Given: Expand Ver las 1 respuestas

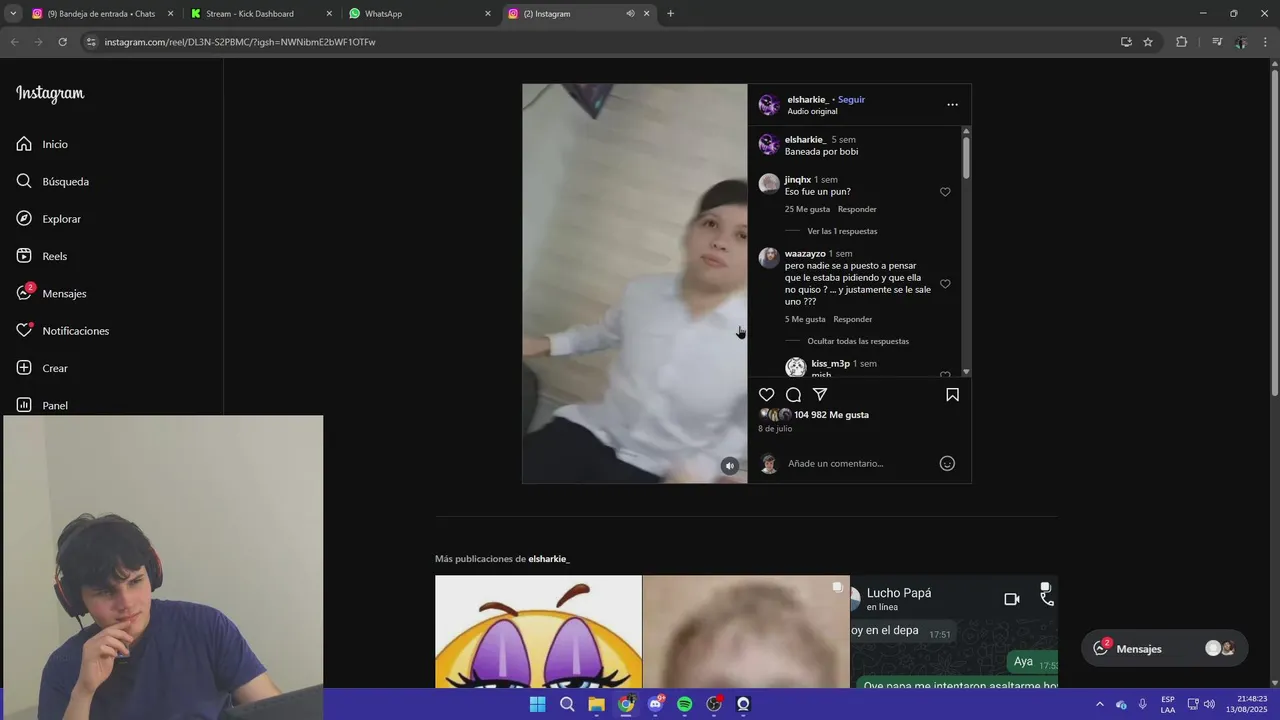Looking at the screenshot, I should tap(842, 231).
